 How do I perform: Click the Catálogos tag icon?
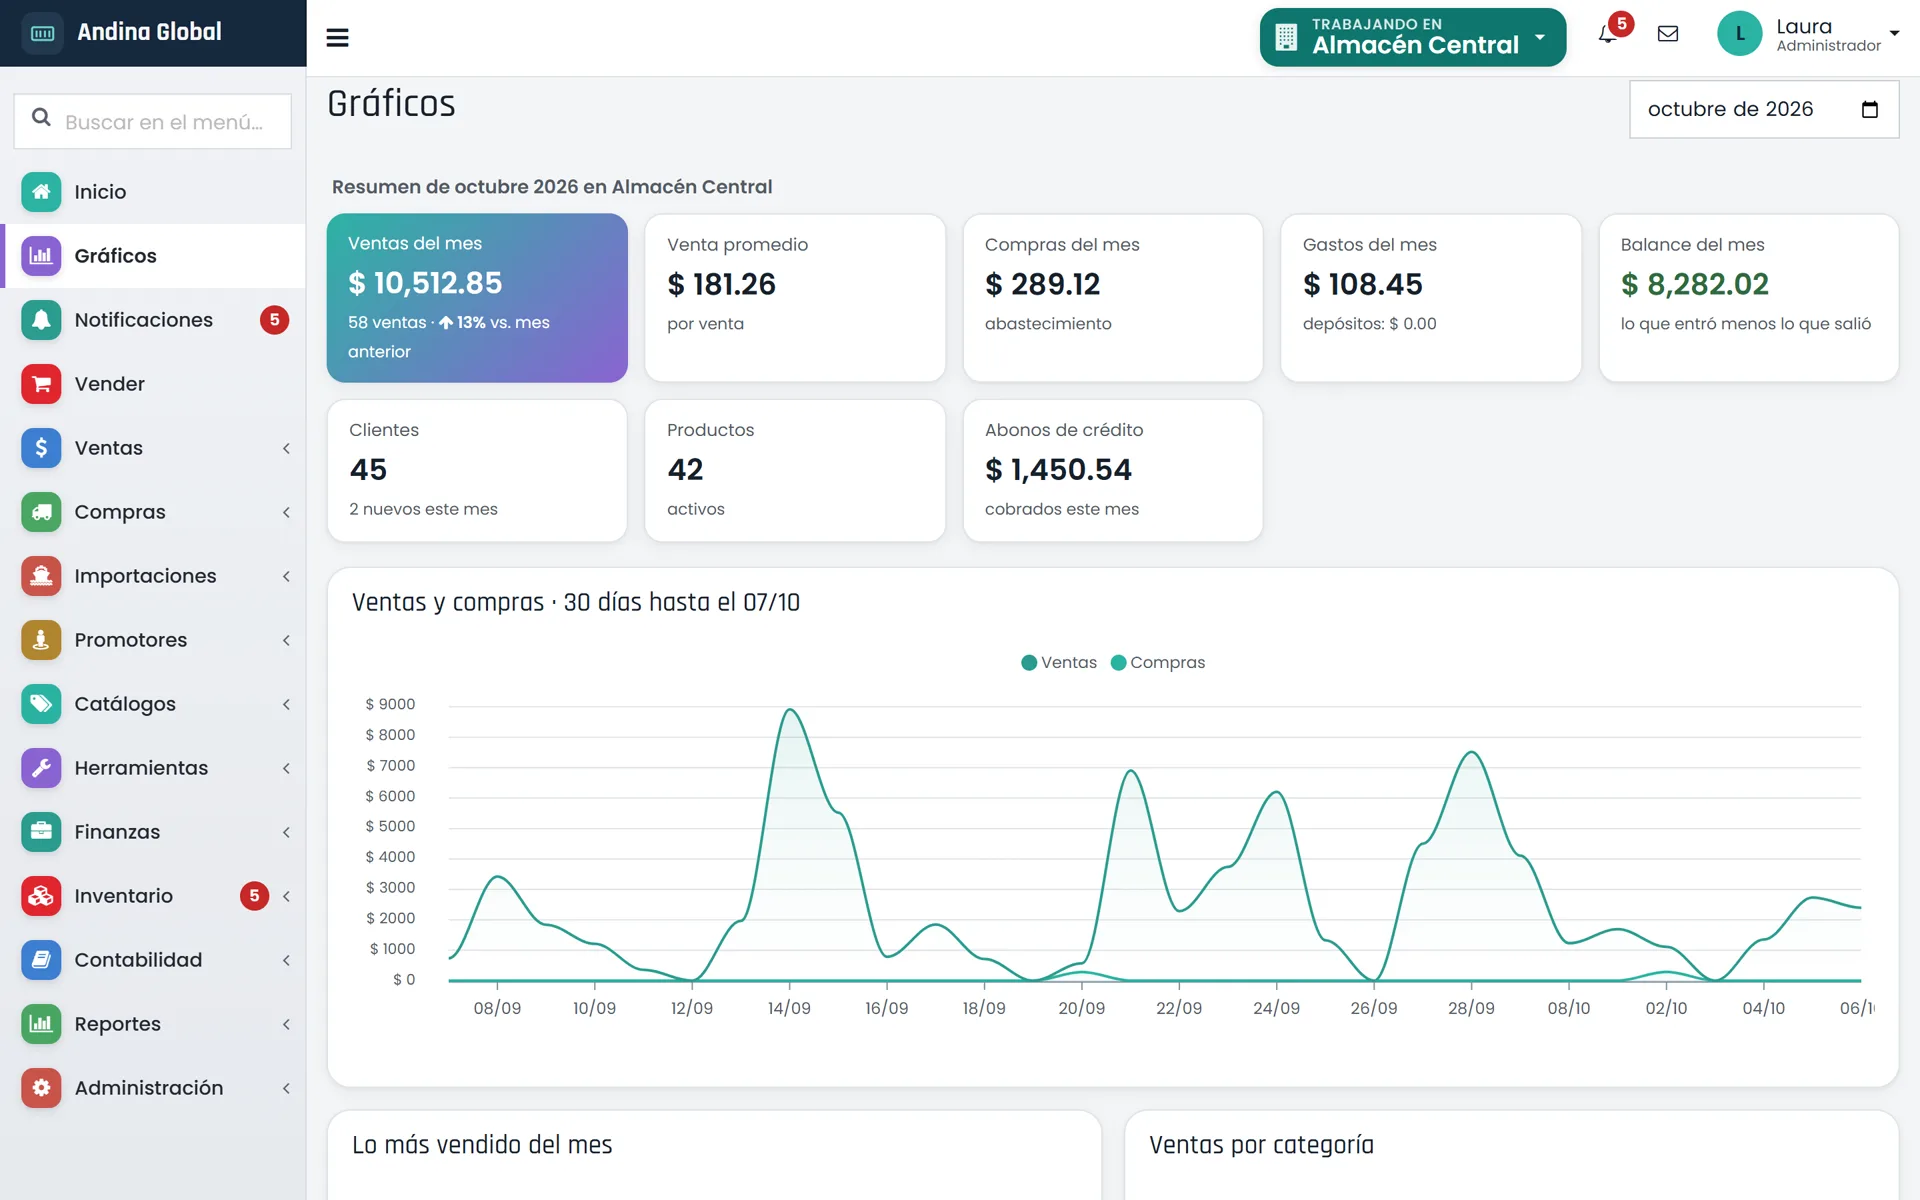41,704
